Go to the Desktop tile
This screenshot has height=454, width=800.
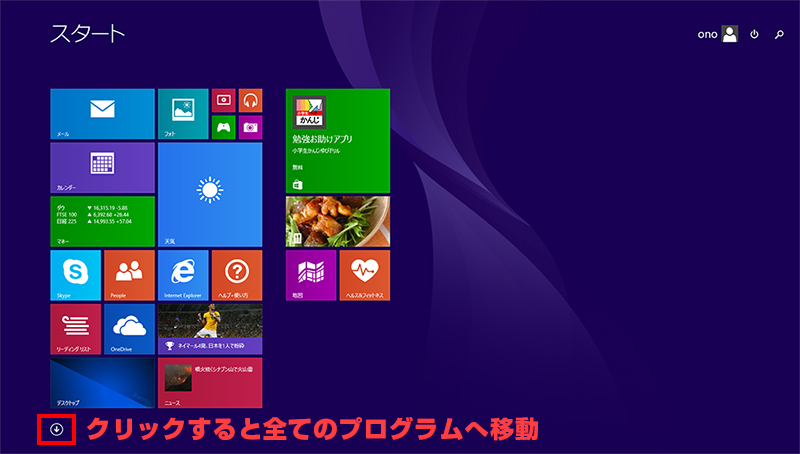[x=102, y=383]
